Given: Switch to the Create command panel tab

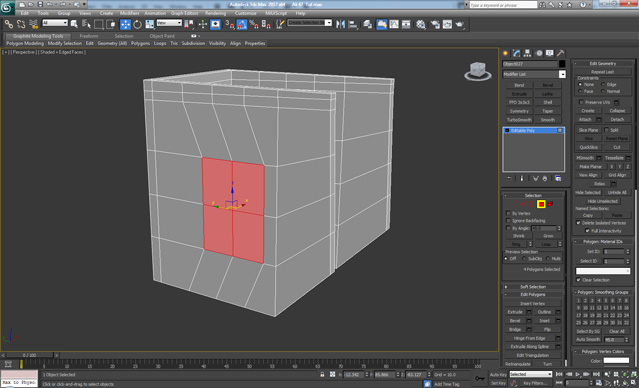Looking at the screenshot, I should (x=506, y=53).
